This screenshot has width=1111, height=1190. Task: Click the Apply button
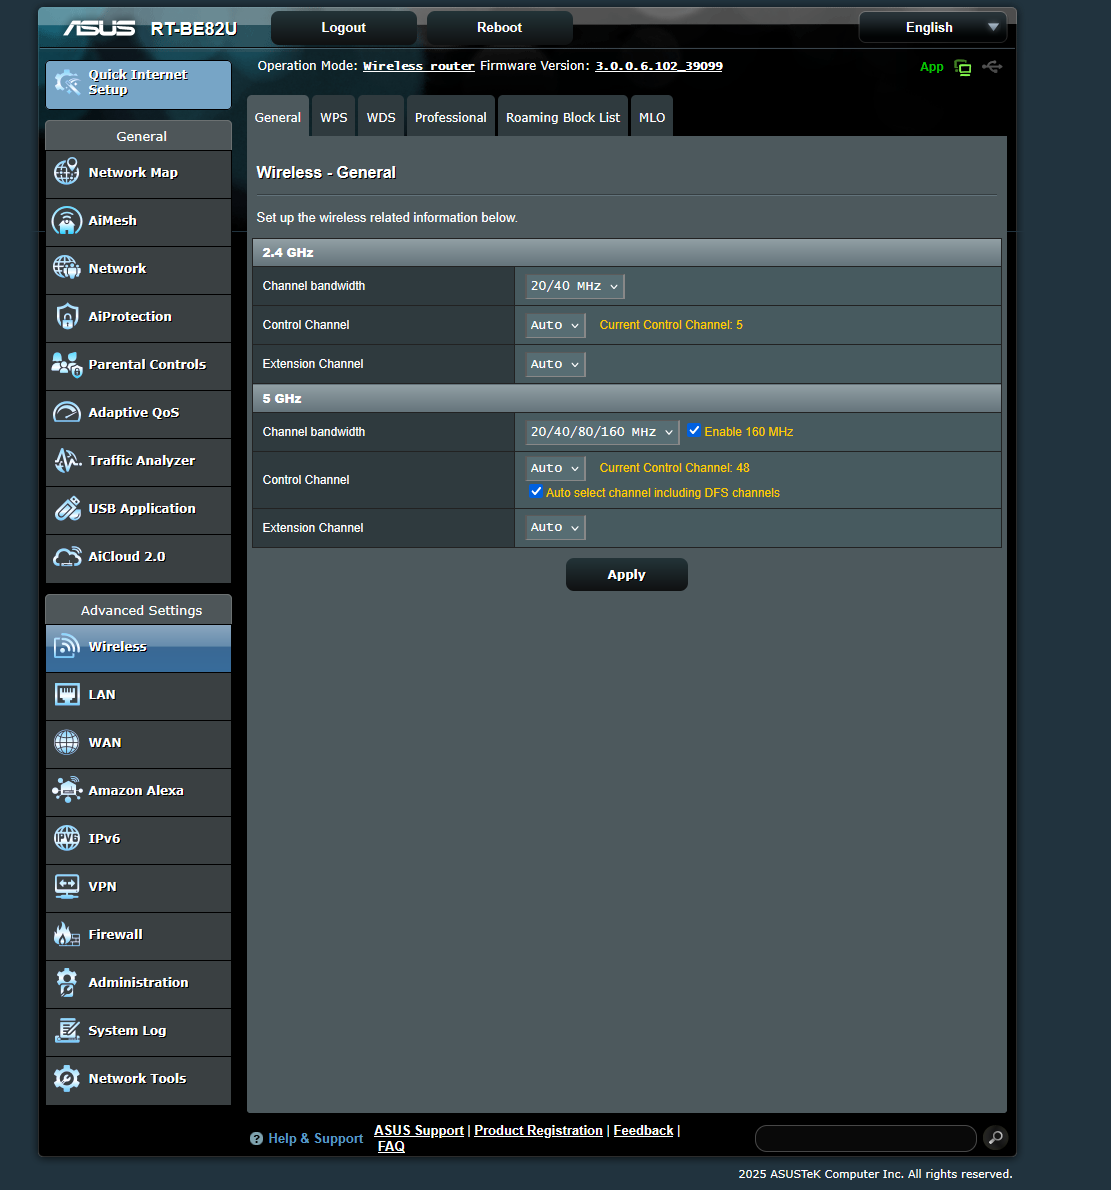pyautogui.click(x=626, y=575)
